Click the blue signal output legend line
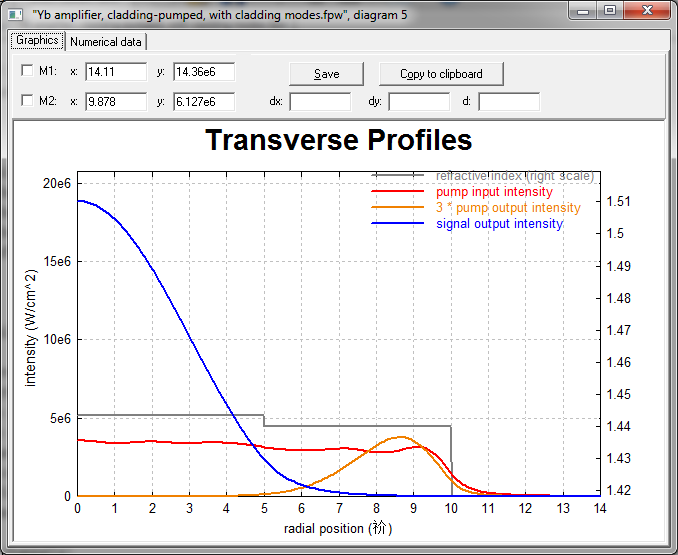 pyautogui.click(x=401, y=224)
